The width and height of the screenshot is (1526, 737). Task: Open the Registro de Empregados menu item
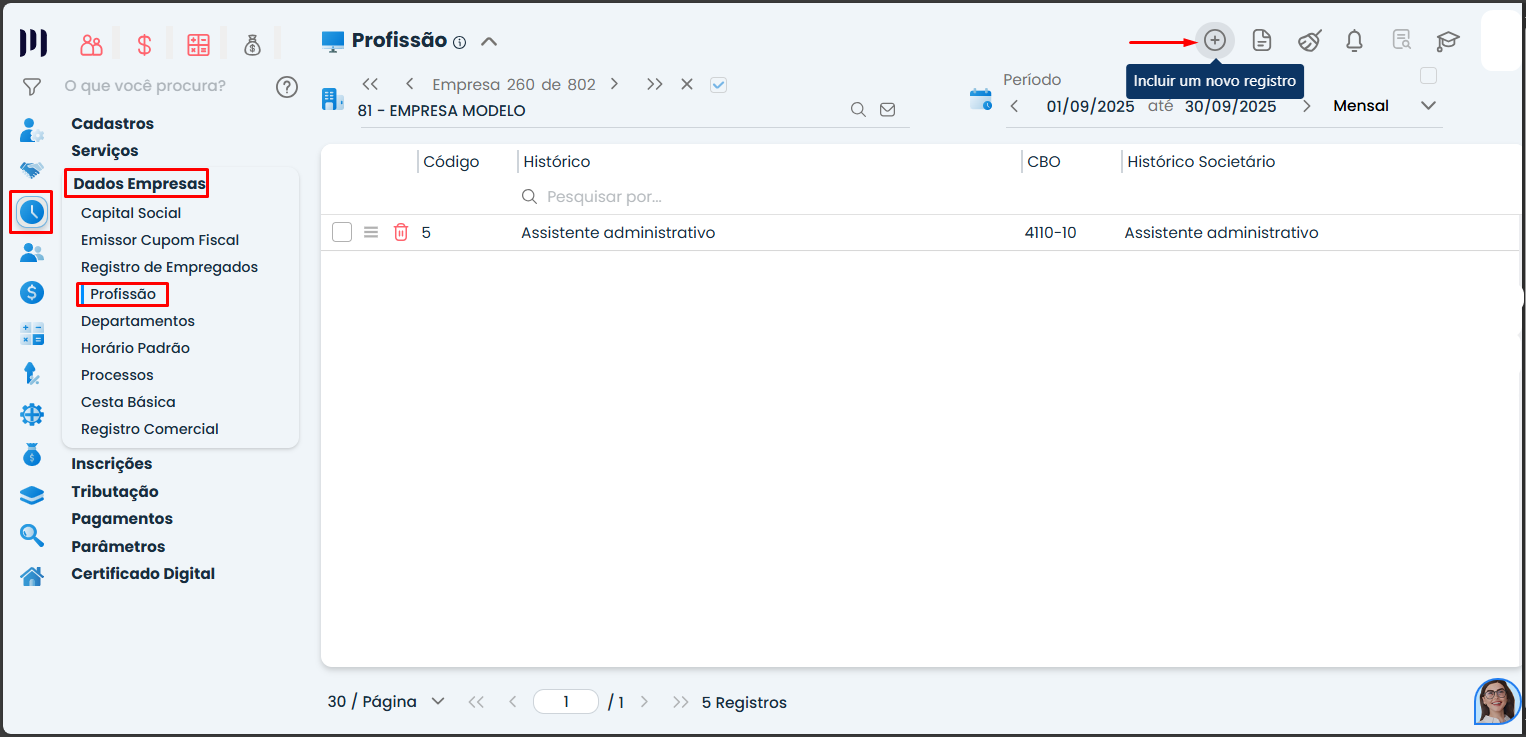click(x=170, y=267)
